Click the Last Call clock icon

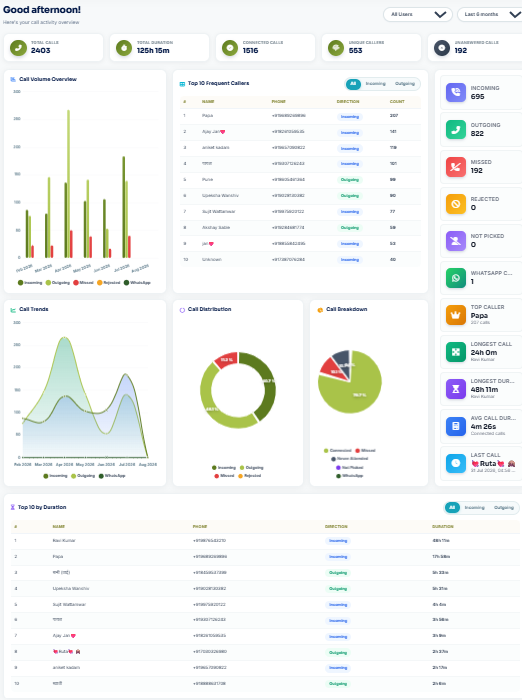455,463
